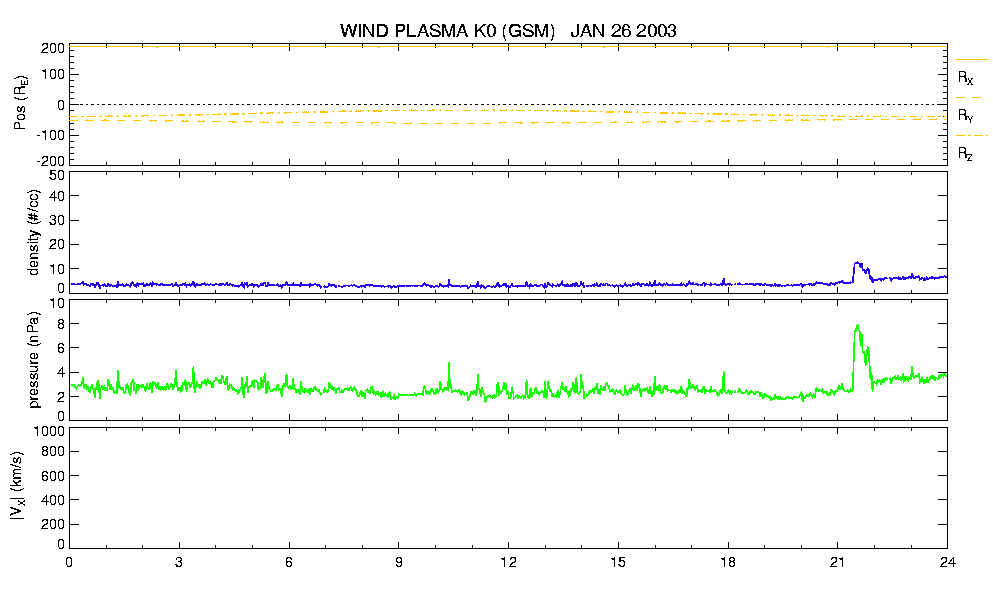Click the x-axis tick label 21
The image size is (993, 600).
(837, 562)
